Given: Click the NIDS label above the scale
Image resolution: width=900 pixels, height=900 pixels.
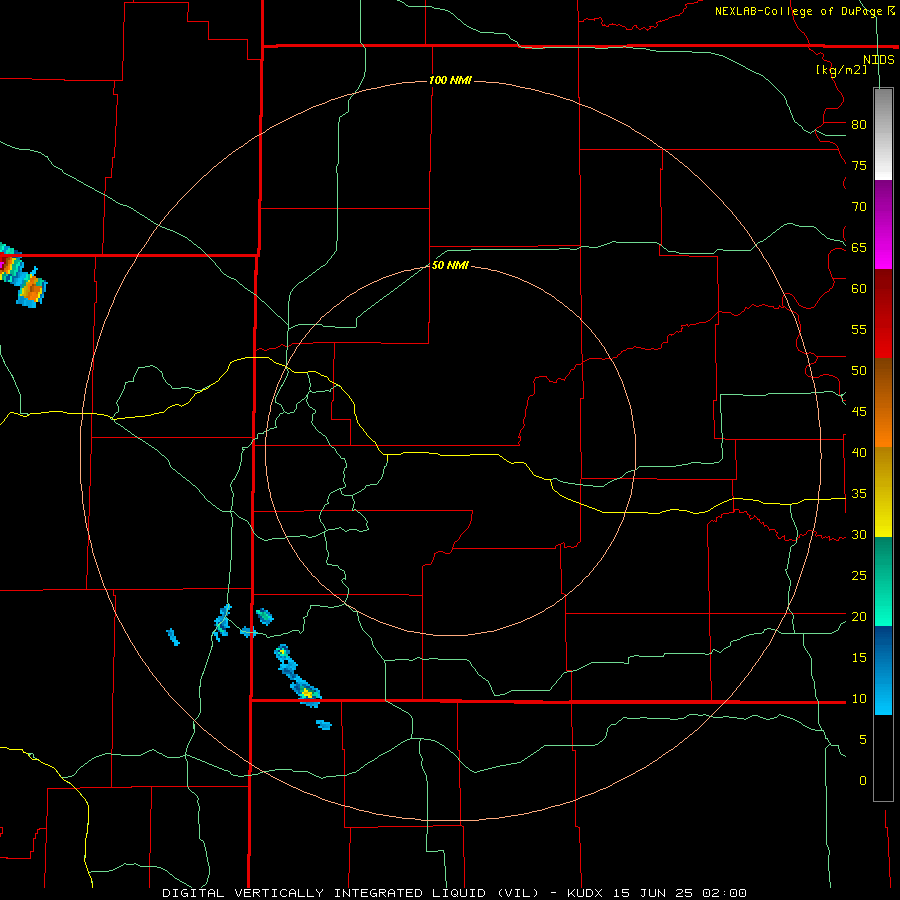Looking at the screenshot, I should [878, 60].
